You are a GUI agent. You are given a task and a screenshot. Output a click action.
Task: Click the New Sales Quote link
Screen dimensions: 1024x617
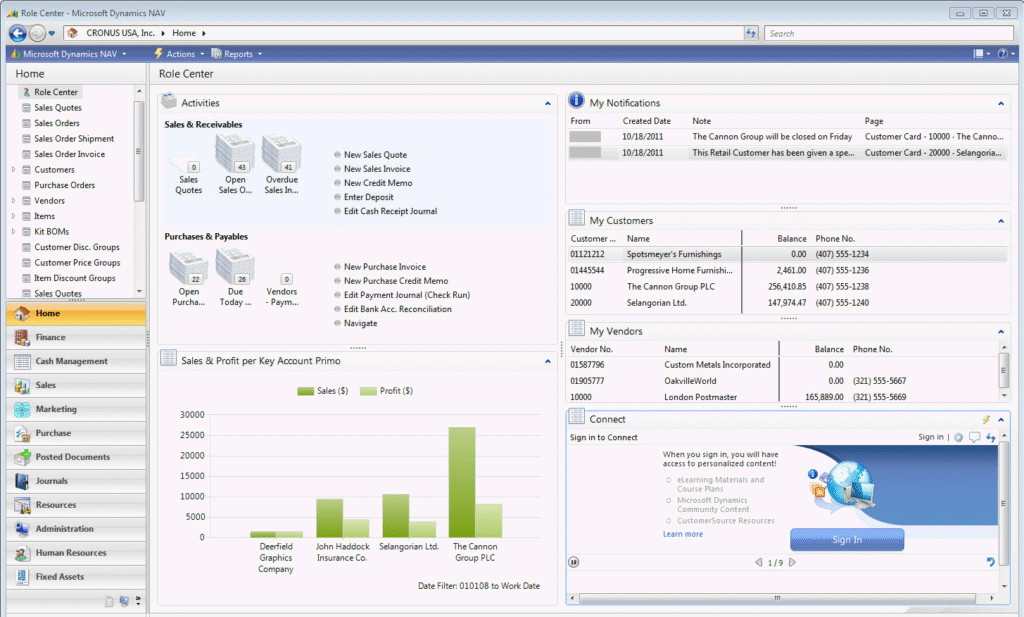(x=376, y=155)
